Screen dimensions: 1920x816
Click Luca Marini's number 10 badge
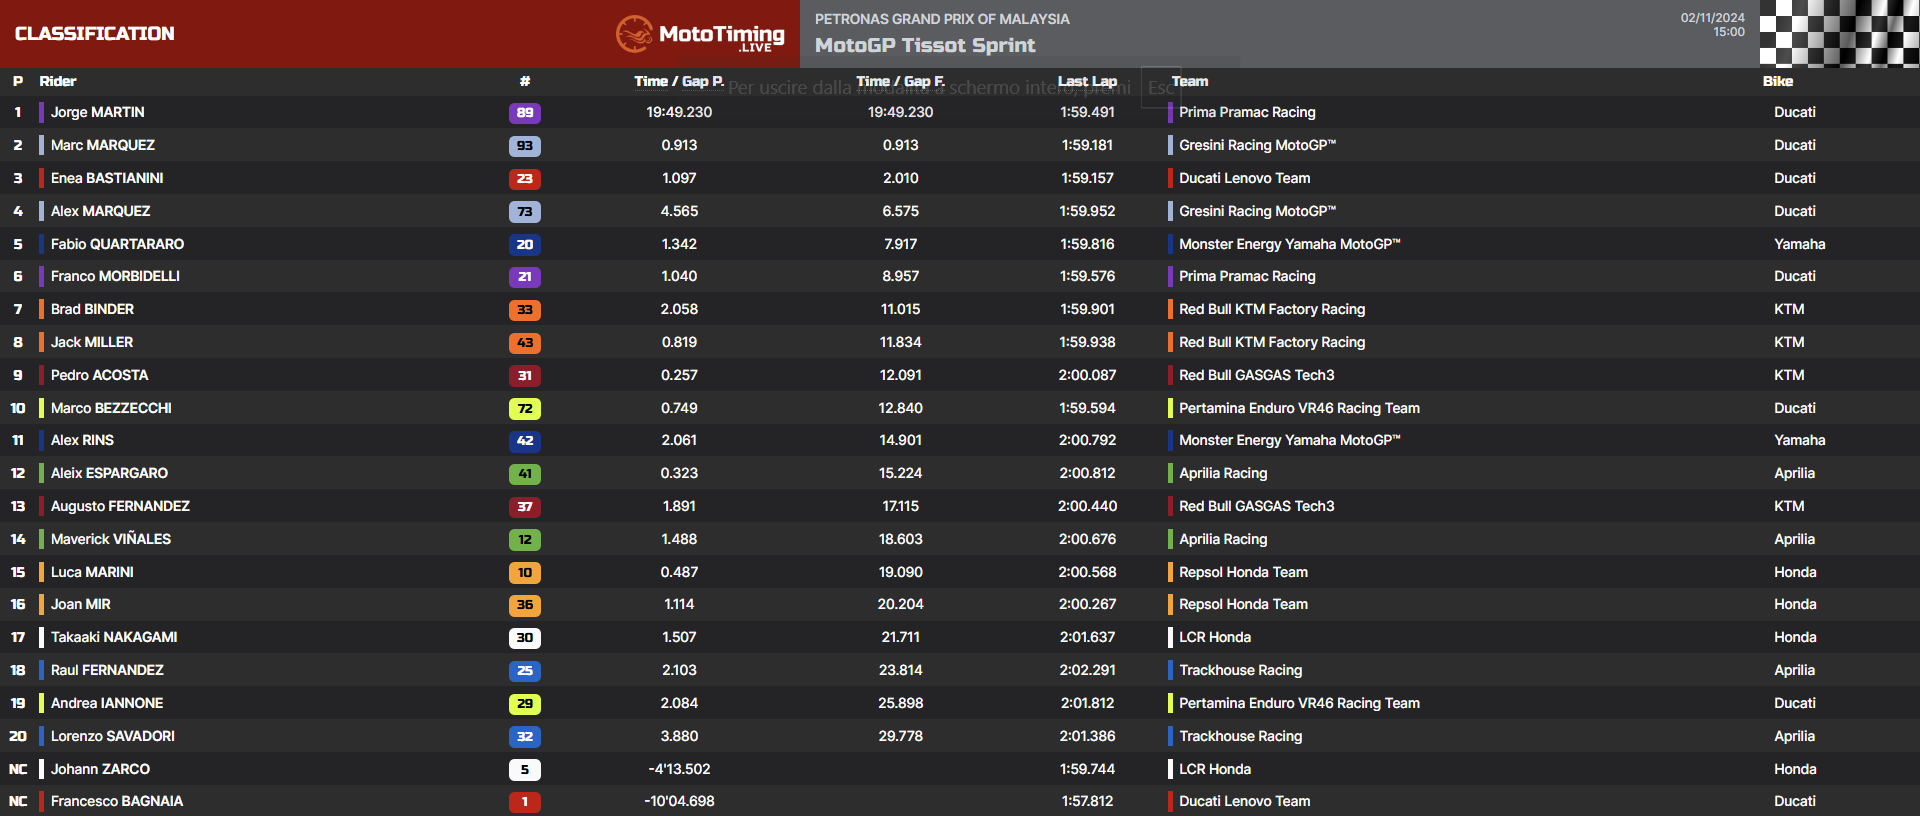525,573
